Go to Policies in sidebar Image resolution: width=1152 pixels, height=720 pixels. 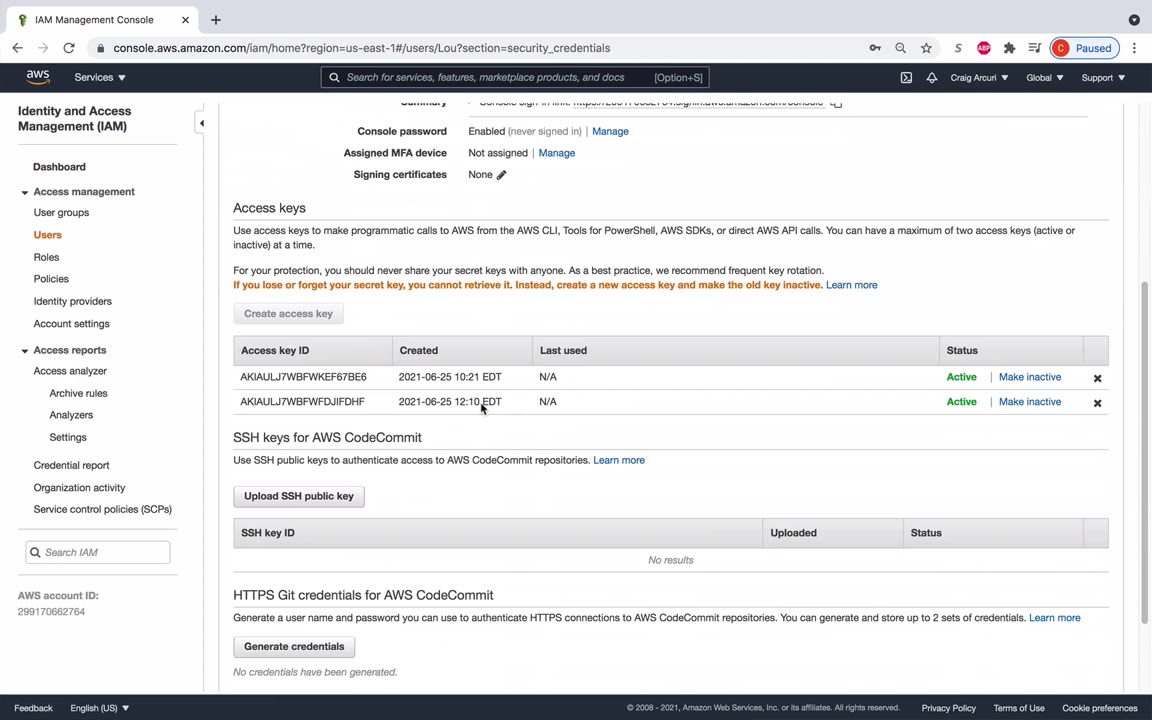point(51,279)
